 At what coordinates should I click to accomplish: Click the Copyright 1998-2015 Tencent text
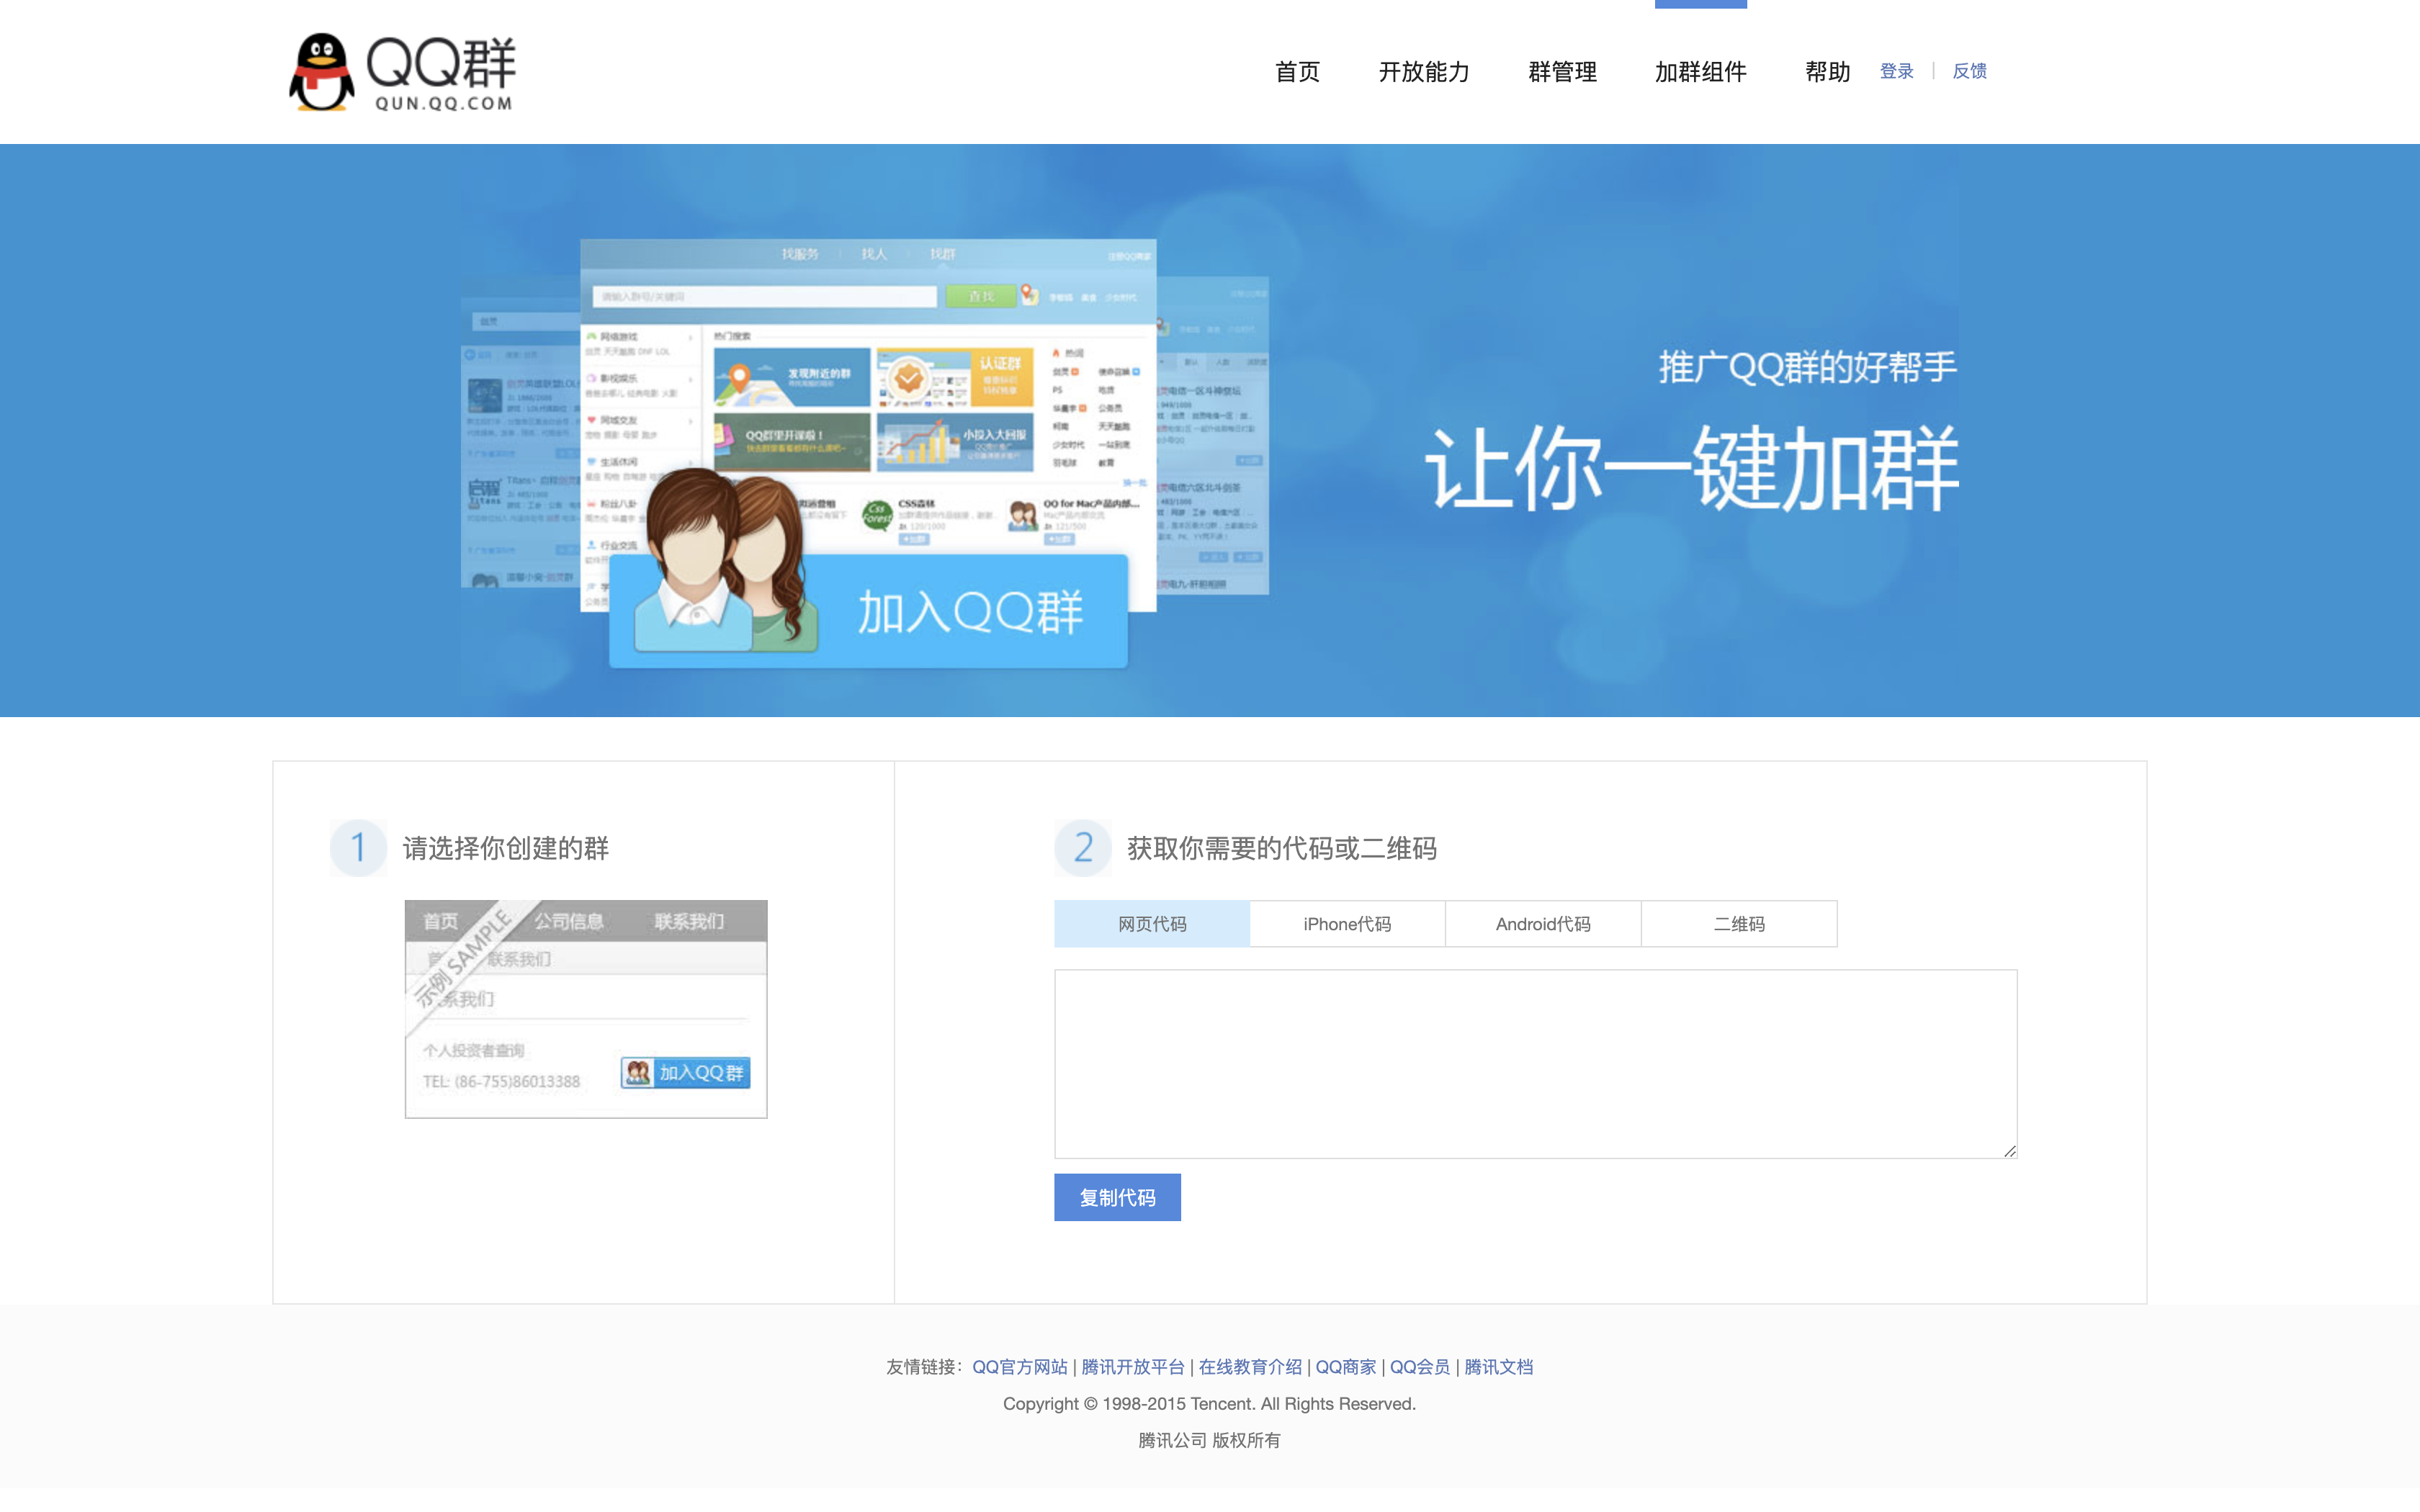(x=1209, y=1404)
